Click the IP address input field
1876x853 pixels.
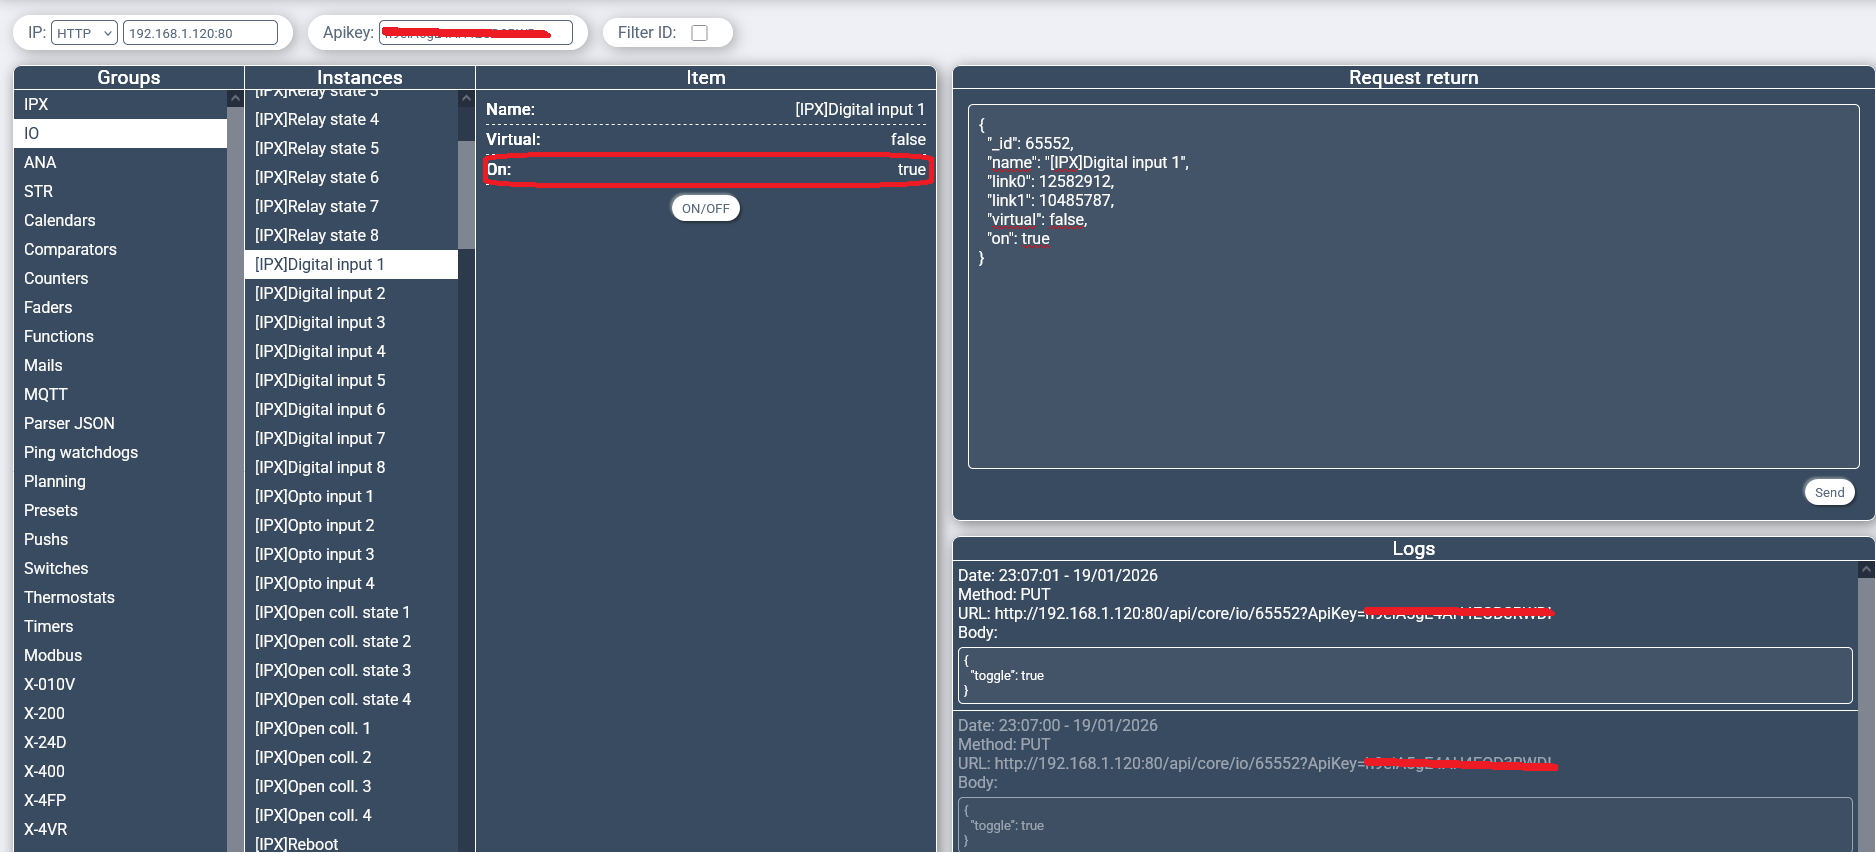(x=200, y=33)
